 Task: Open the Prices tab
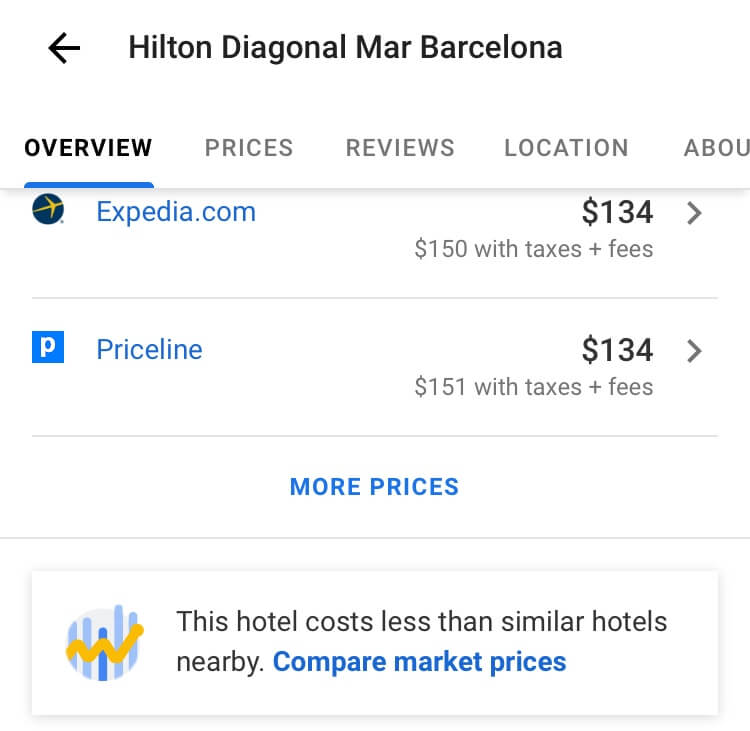[x=249, y=149]
